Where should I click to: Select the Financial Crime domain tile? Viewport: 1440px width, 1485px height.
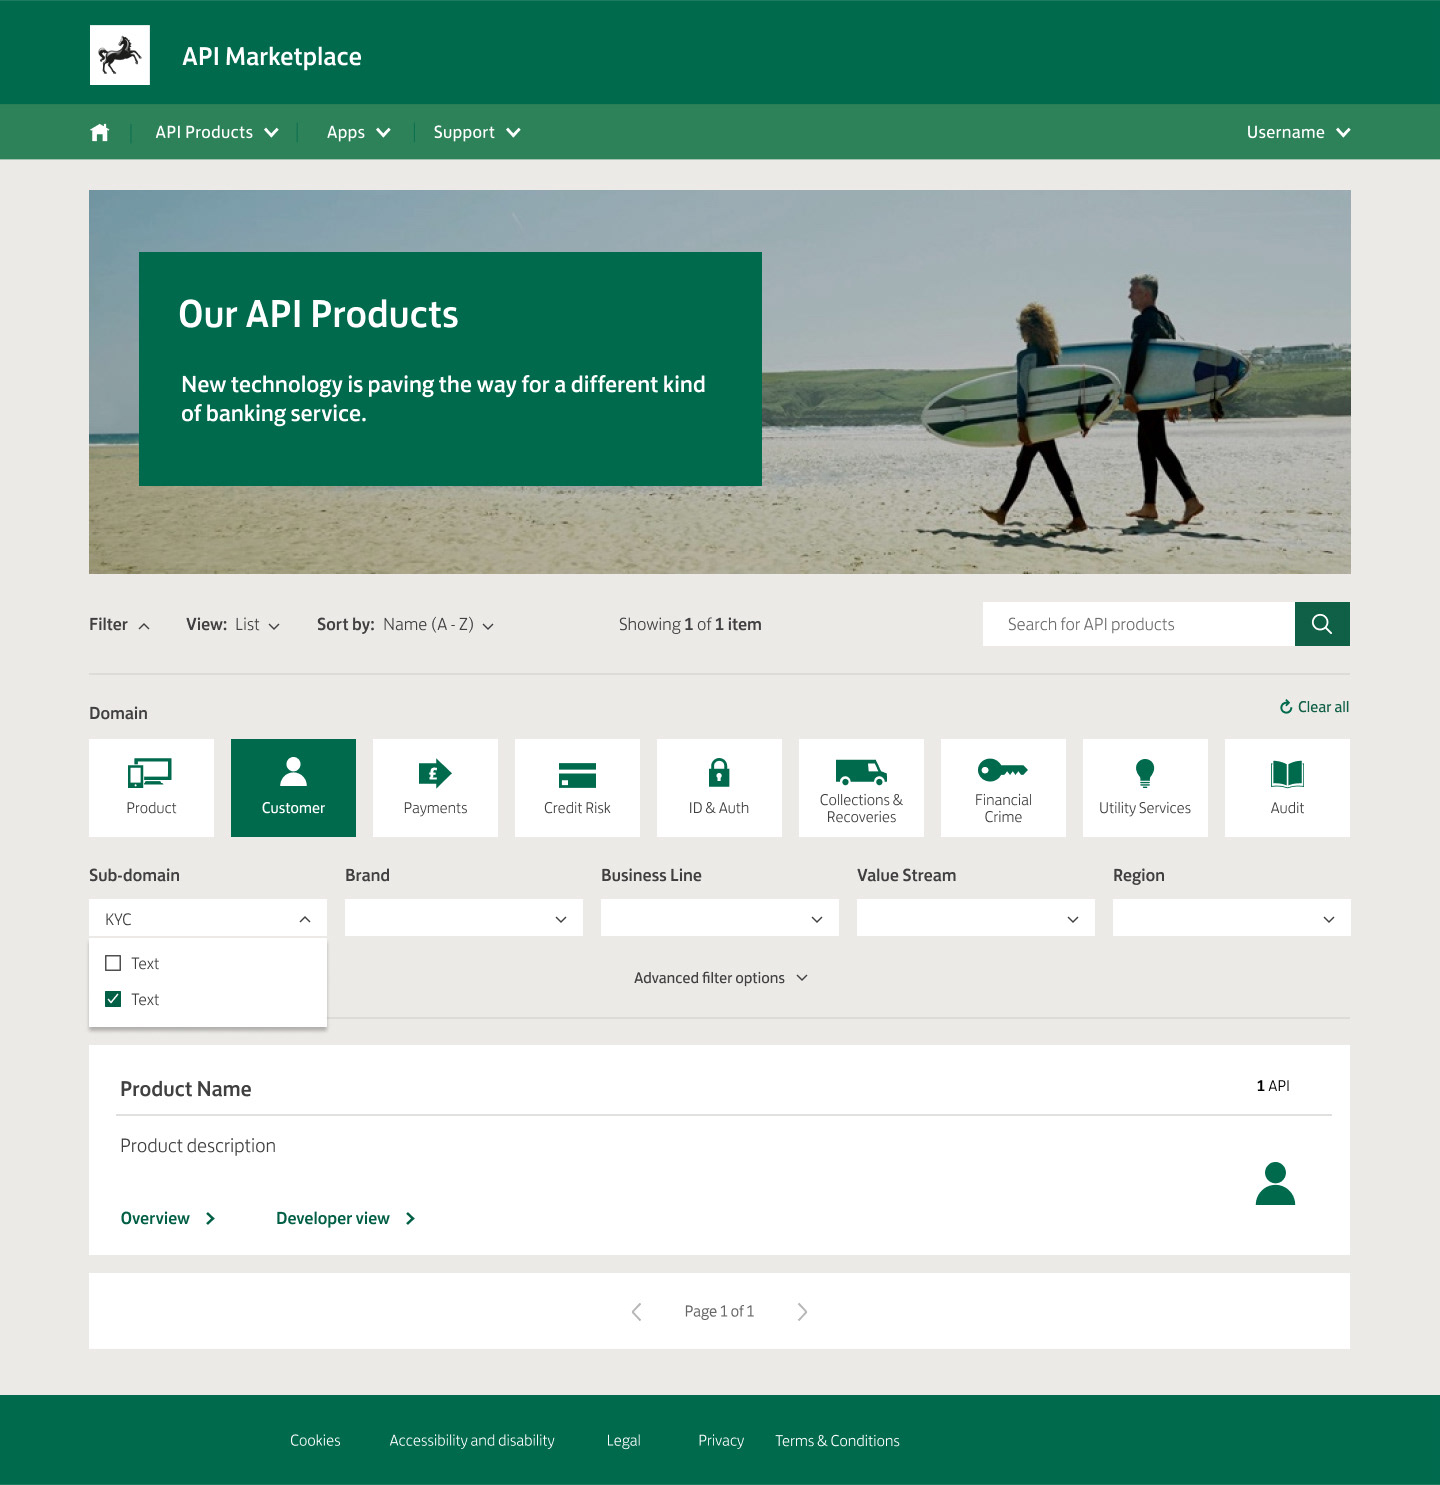pyautogui.click(x=1003, y=788)
